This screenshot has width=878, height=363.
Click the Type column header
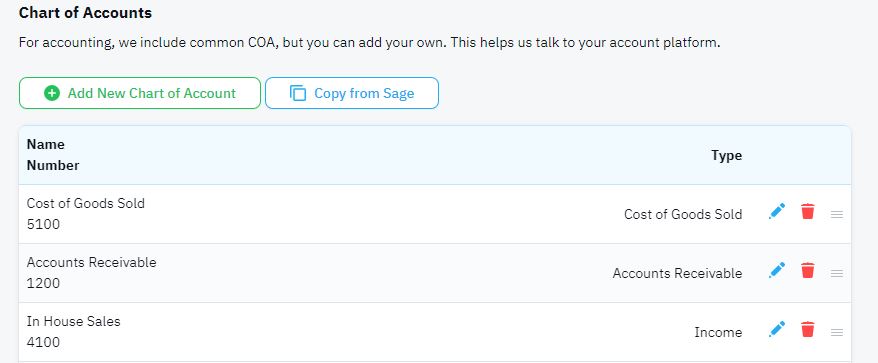(x=726, y=155)
